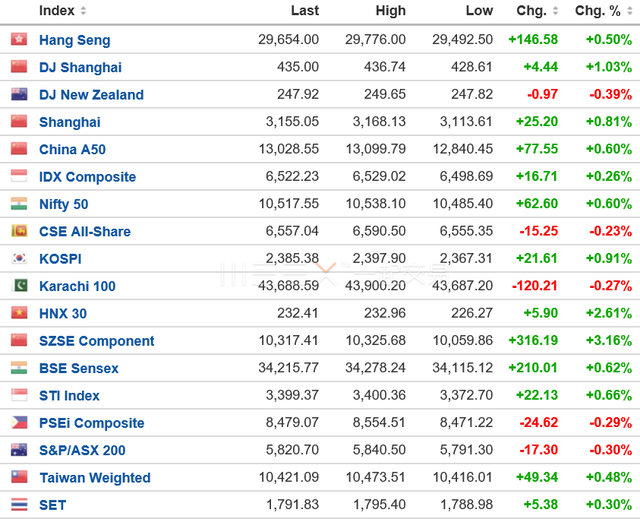
Task: Select China A50 change +77.55
Action: coord(537,149)
